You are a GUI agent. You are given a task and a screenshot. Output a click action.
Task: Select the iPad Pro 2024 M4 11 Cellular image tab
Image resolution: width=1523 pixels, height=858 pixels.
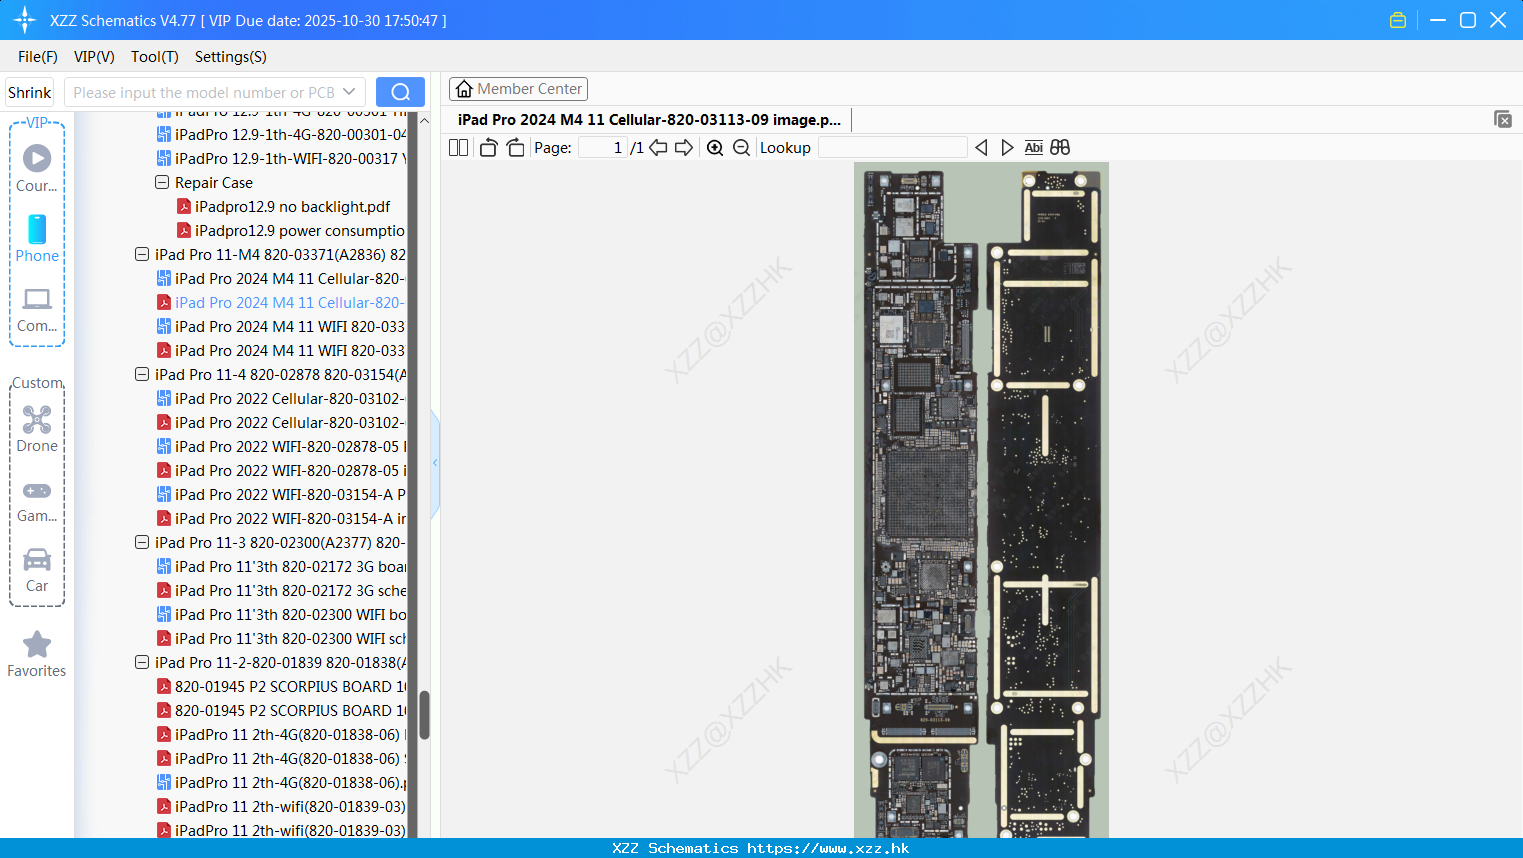click(649, 120)
